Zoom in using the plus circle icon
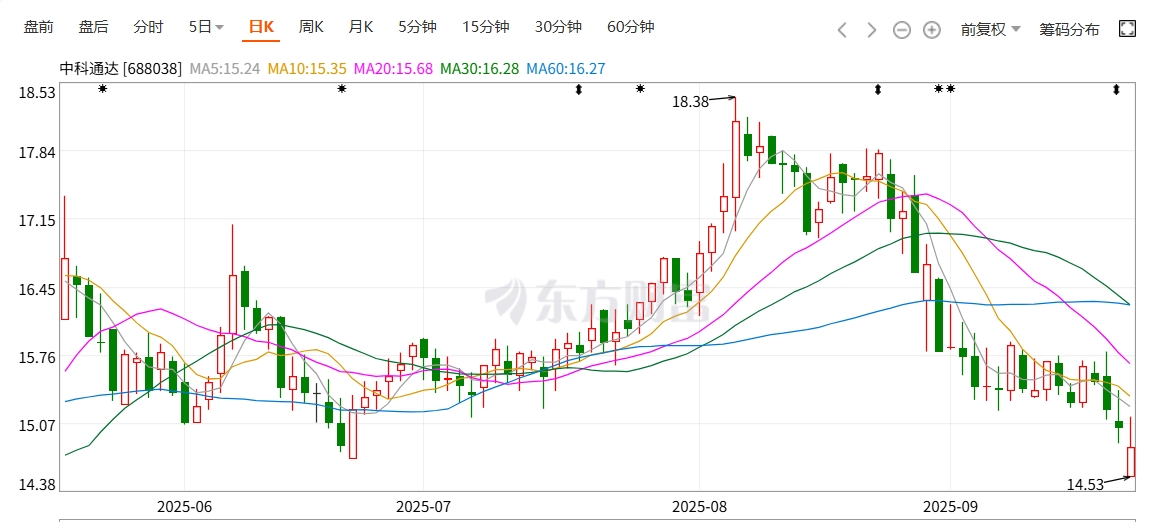Viewport: 1165px width, 522px height. click(x=932, y=30)
